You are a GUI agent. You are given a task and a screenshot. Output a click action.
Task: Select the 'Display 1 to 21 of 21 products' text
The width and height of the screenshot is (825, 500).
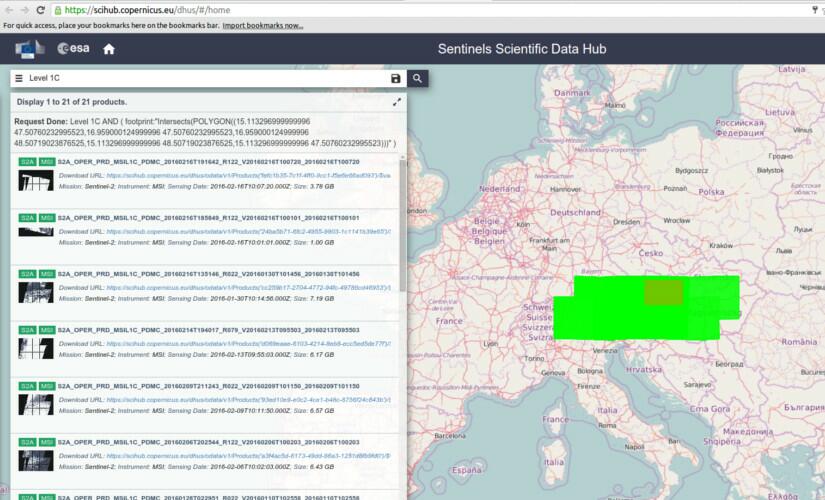coord(72,102)
